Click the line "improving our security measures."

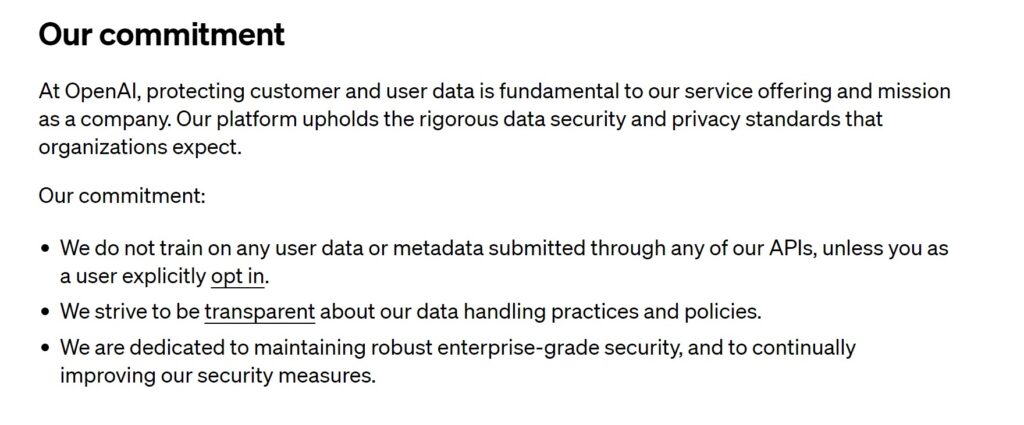218,377
